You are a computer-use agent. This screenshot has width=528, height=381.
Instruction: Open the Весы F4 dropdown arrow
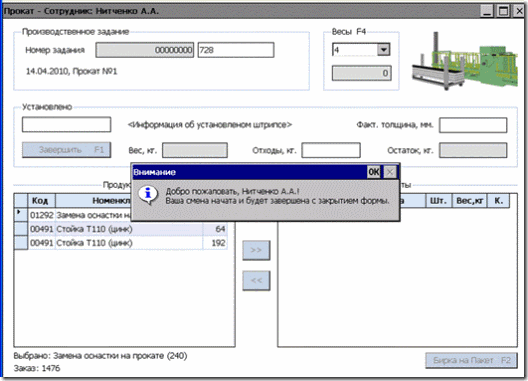coord(384,50)
